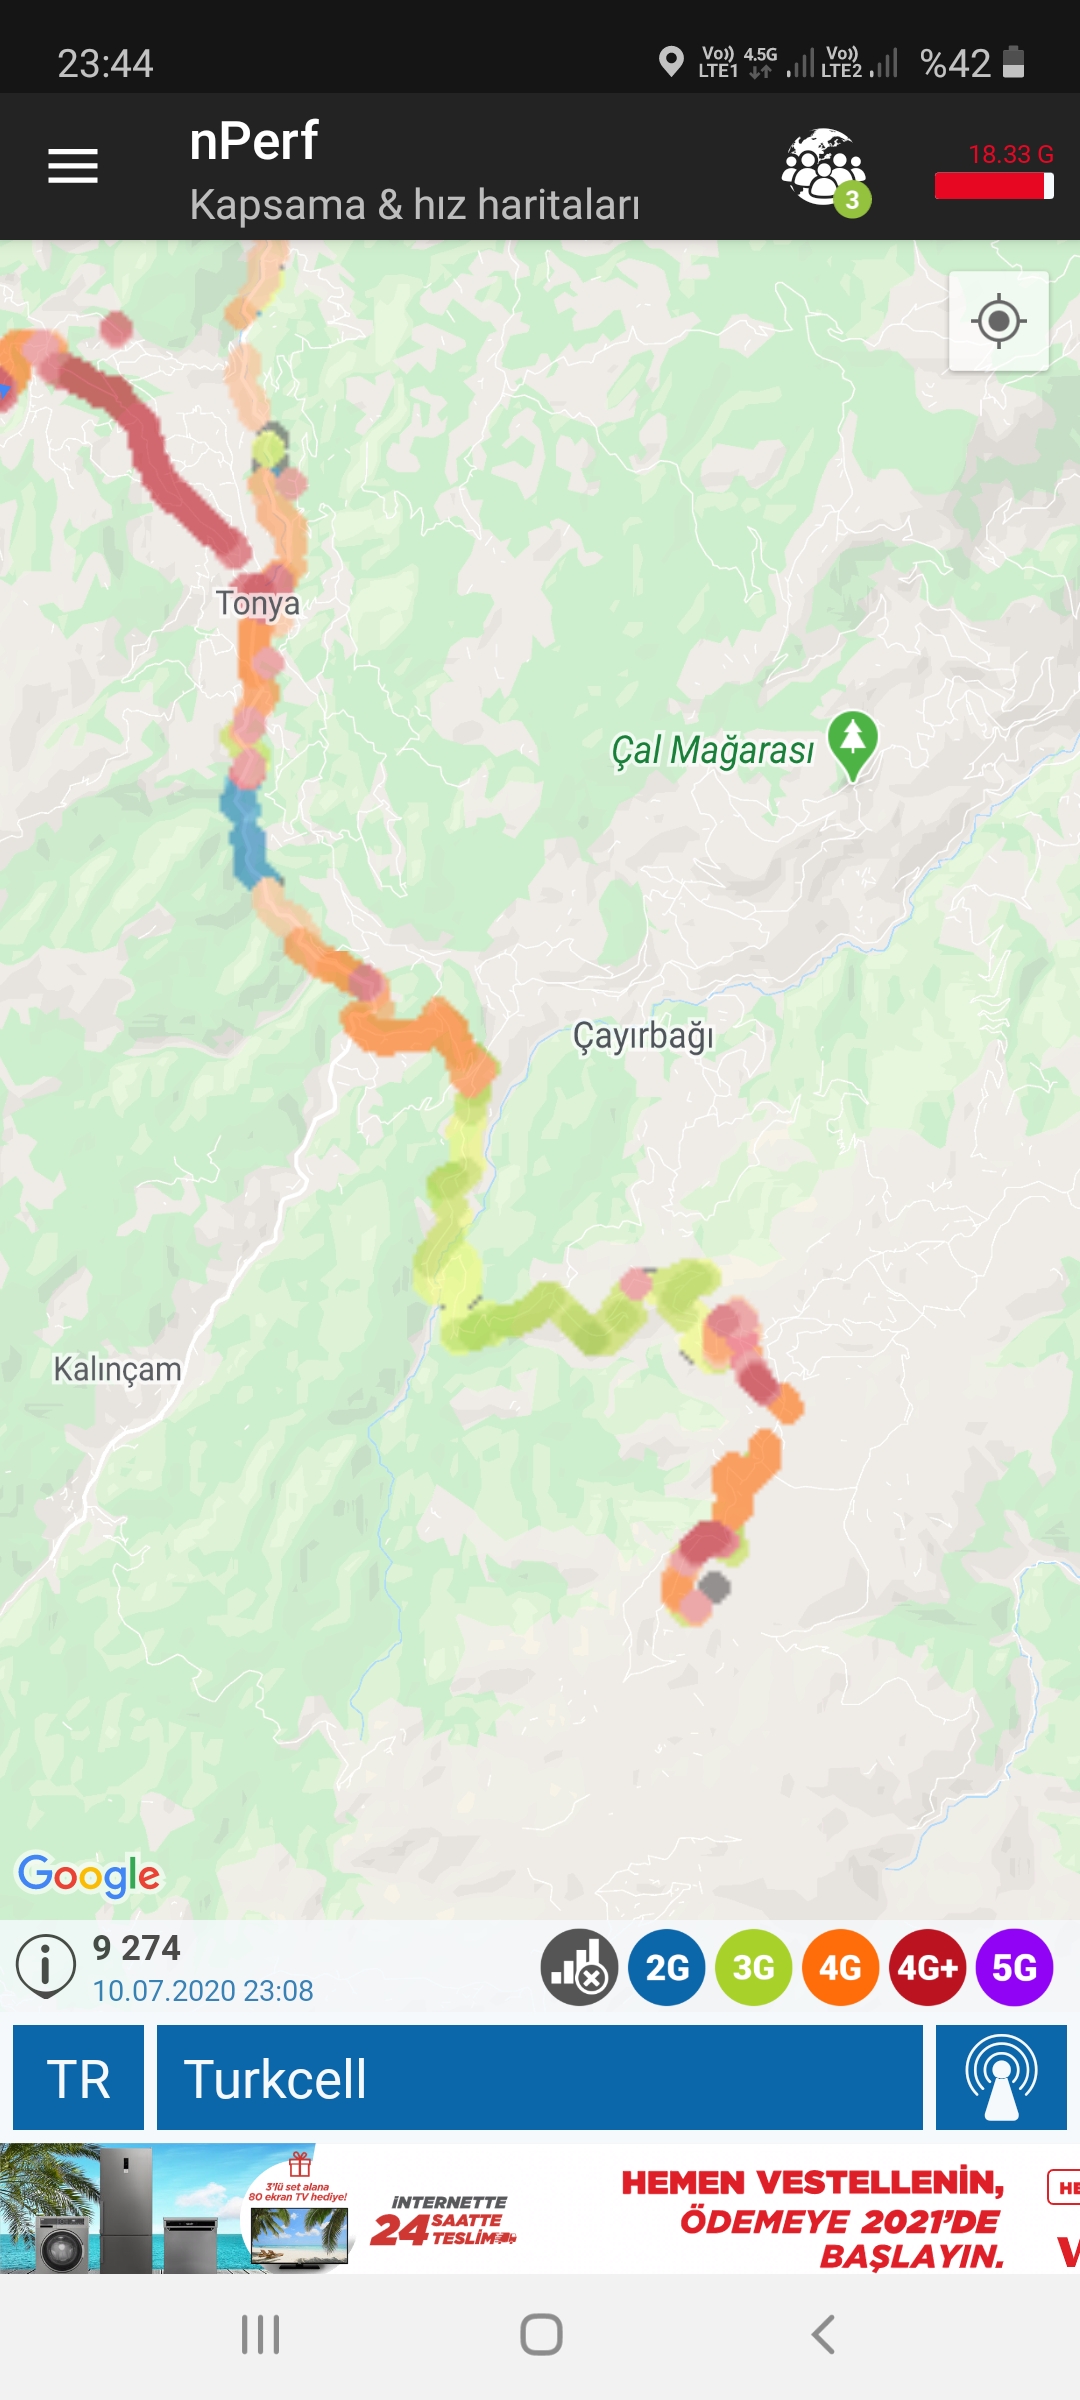Tap the Android home button
This screenshot has width=1080, height=2400.
point(541,2335)
